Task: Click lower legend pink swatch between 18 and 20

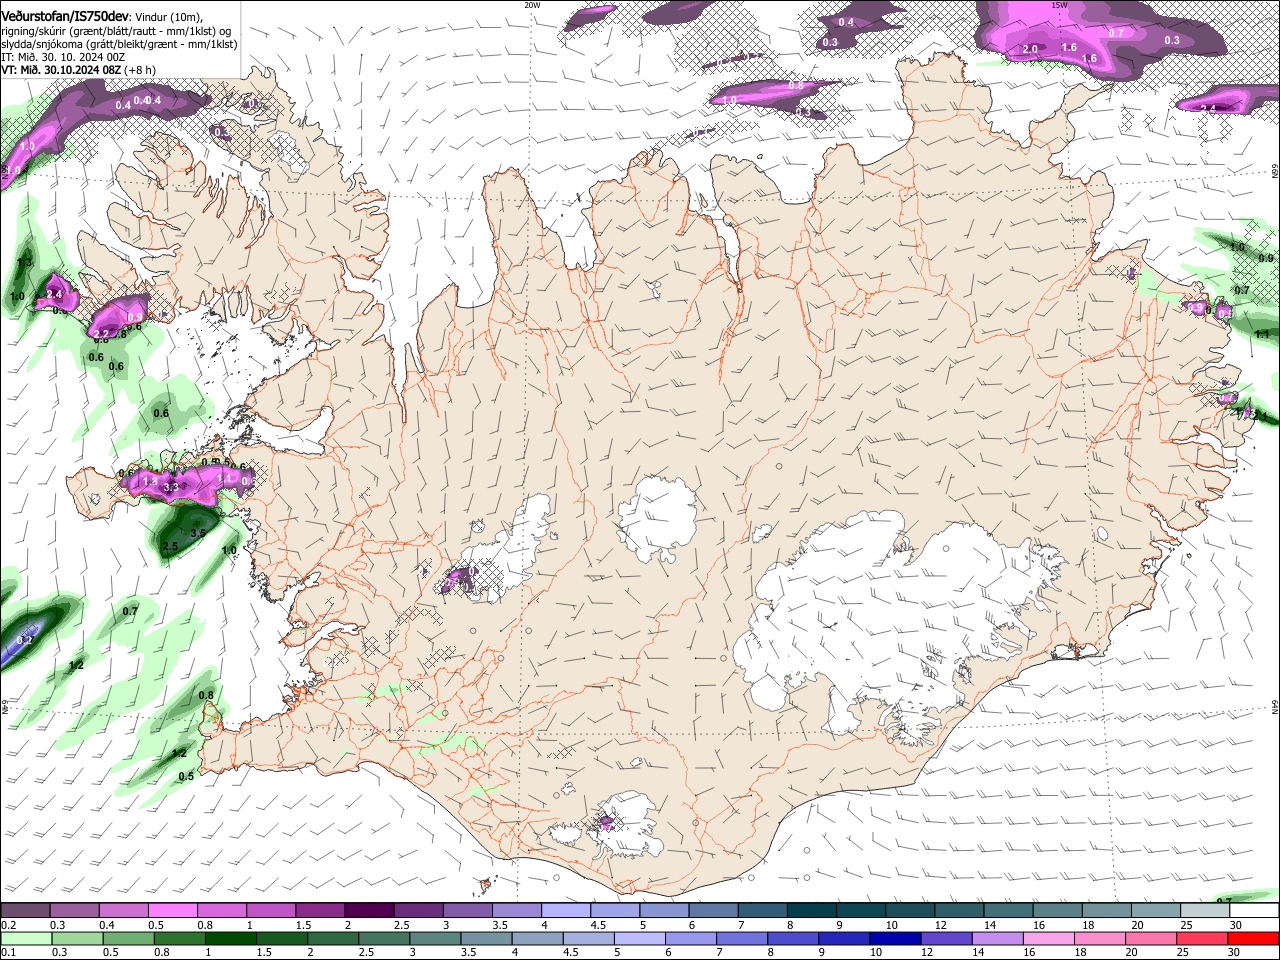Action: click(1101, 938)
